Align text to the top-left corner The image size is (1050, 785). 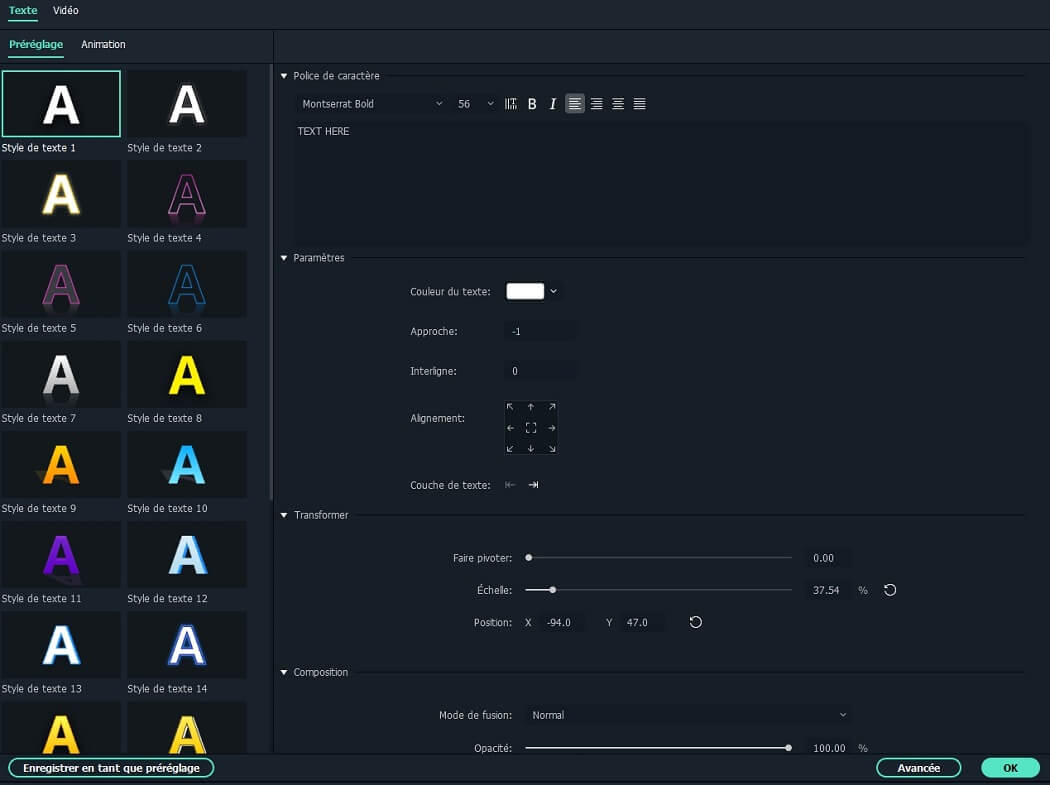[510, 407]
